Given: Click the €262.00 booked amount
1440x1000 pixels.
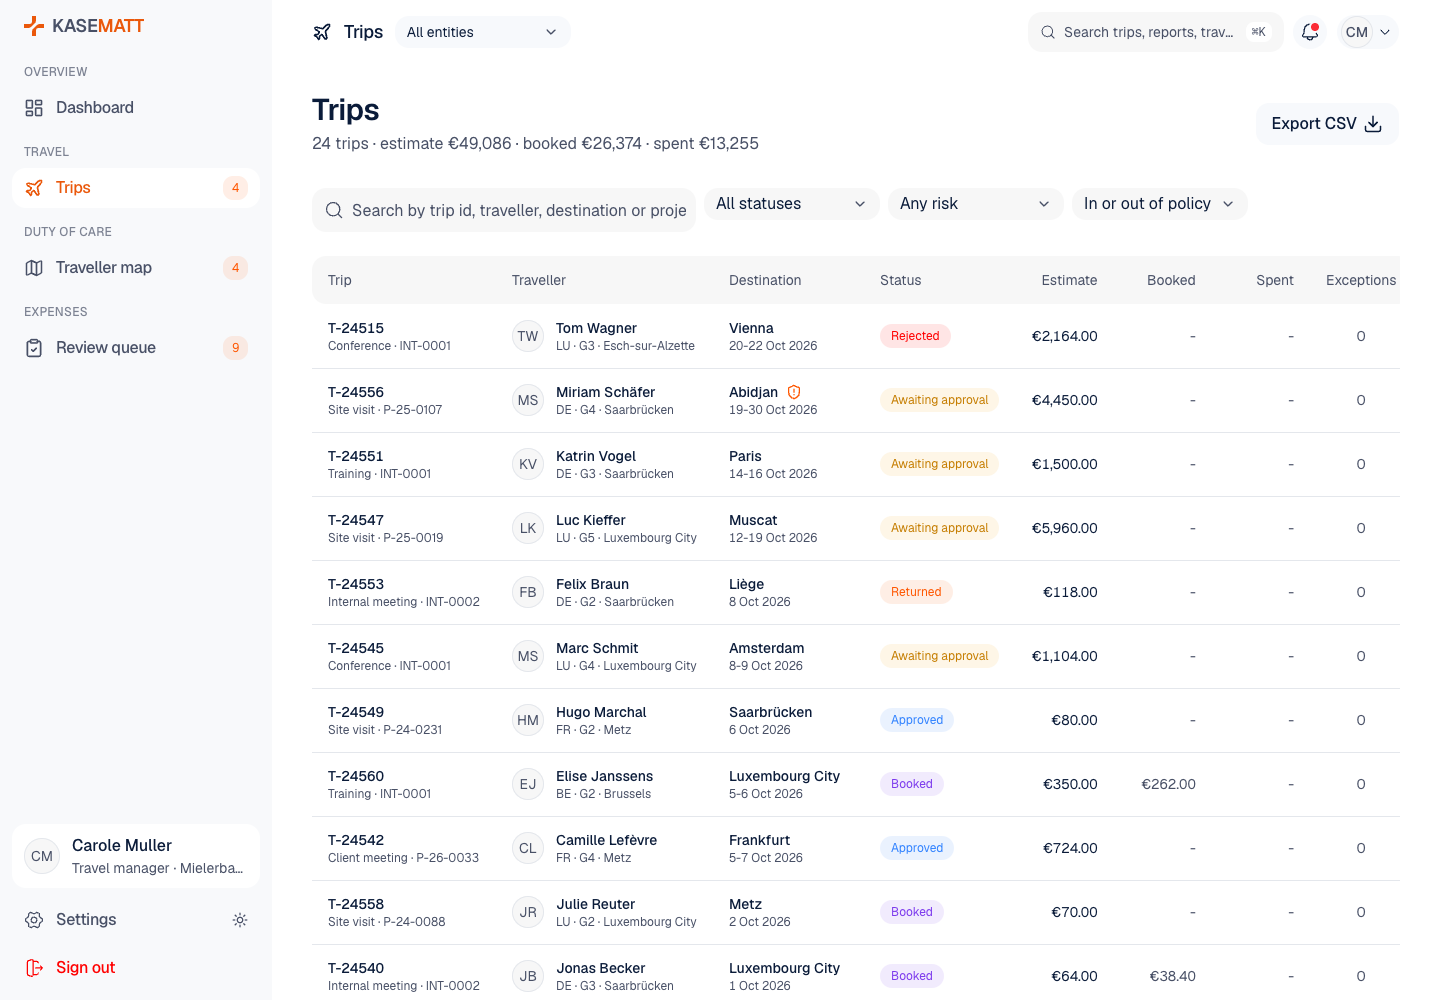Looking at the screenshot, I should (1168, 784).
